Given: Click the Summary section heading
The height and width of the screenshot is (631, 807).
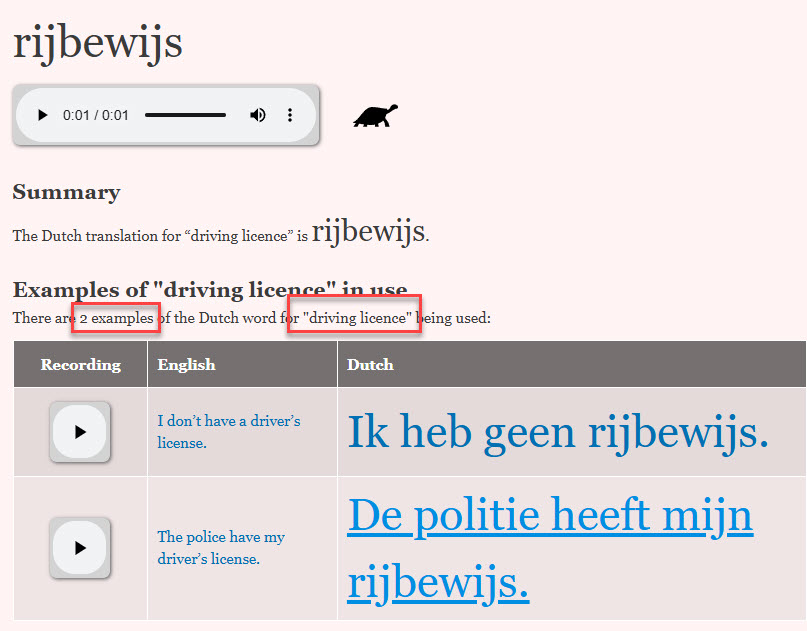Looking at the screenshot, I should point(66,192).
